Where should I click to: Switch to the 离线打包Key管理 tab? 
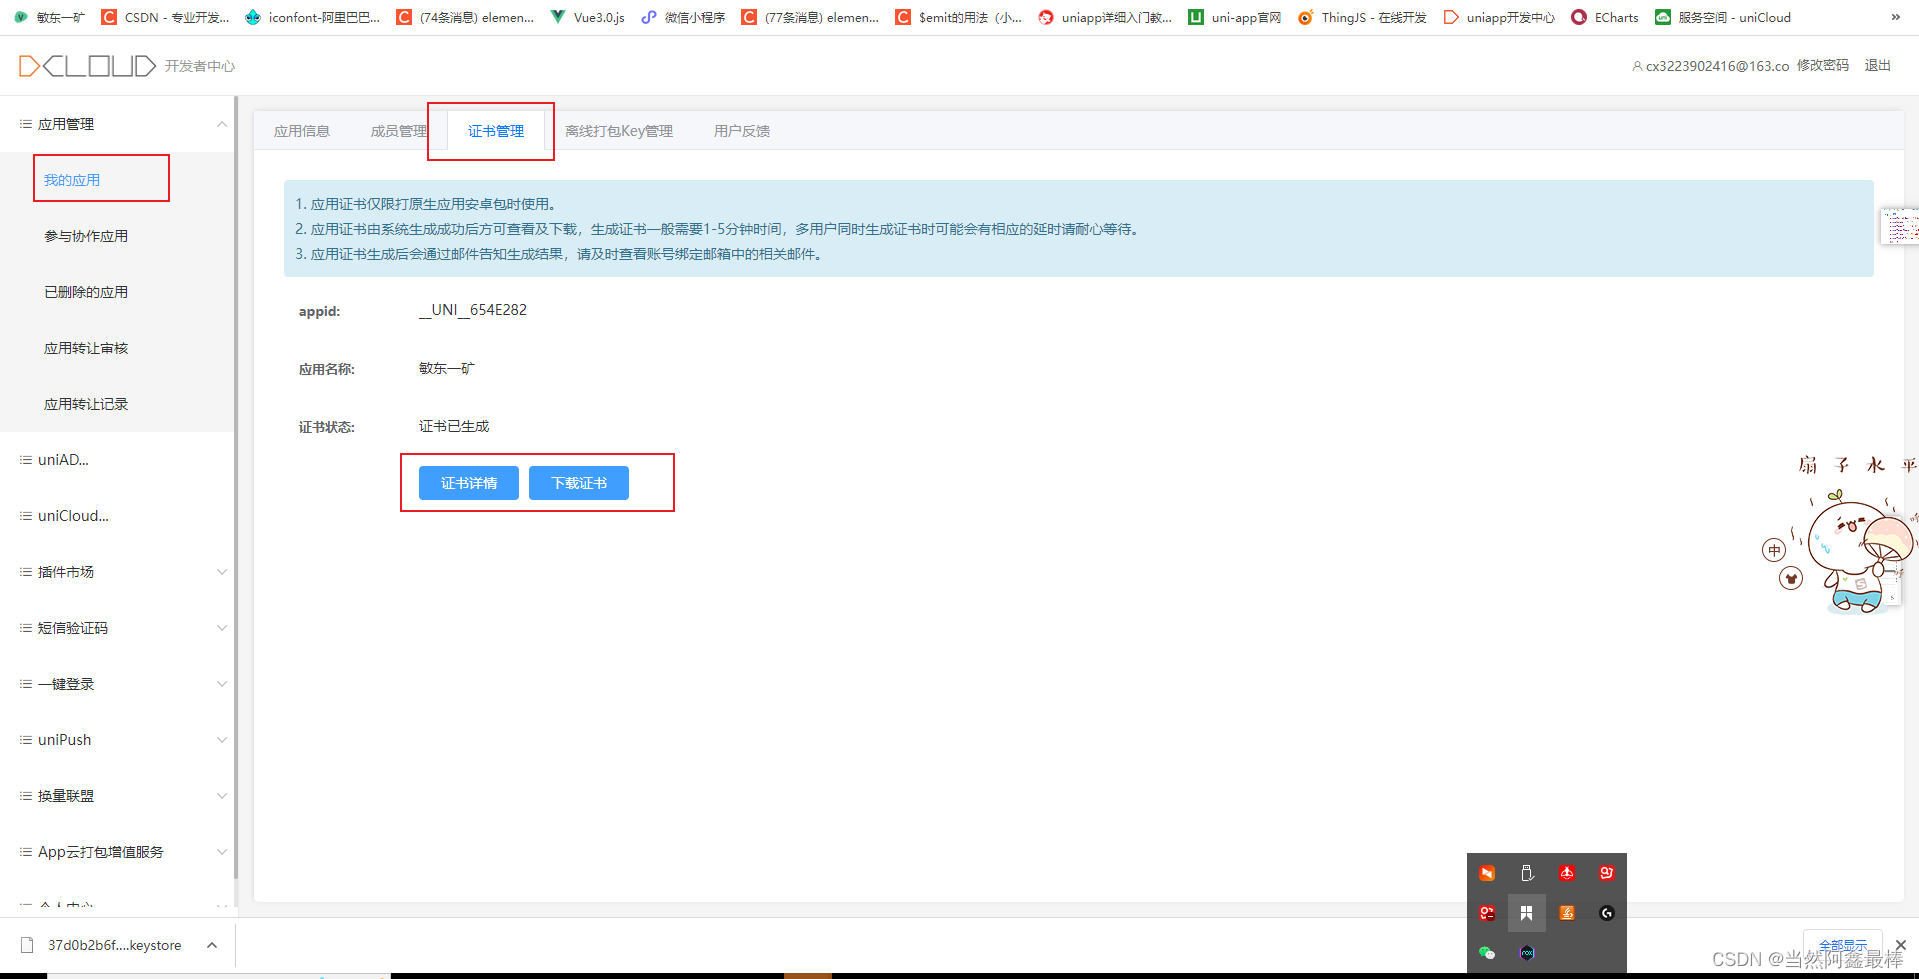pos(618,130)
